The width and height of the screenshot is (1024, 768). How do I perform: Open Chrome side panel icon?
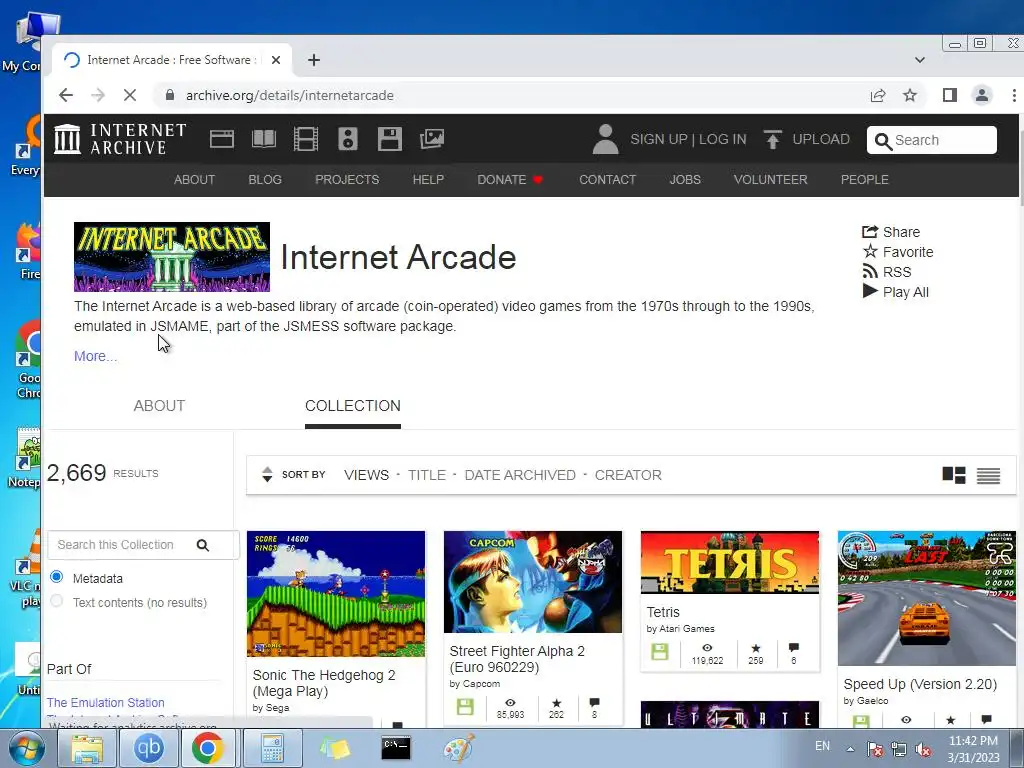pos(950,95)
